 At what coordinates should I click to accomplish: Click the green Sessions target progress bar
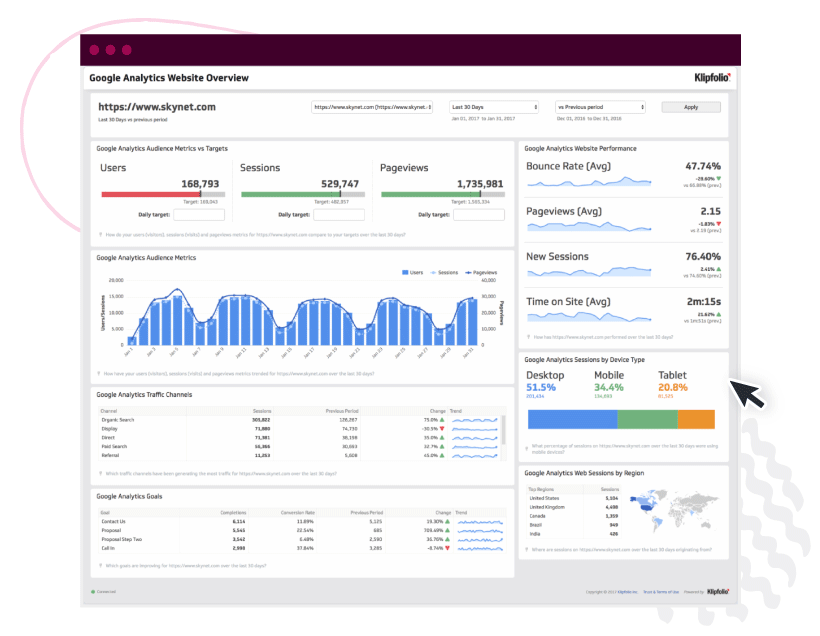click(x=291, y=195)
